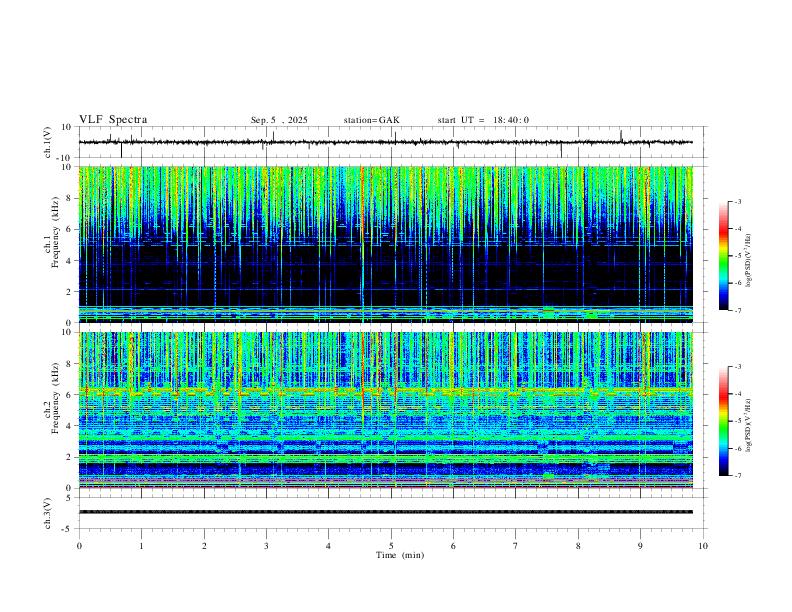Click the date label "Sep. 5 , 2025"

[x=279, y=120]
